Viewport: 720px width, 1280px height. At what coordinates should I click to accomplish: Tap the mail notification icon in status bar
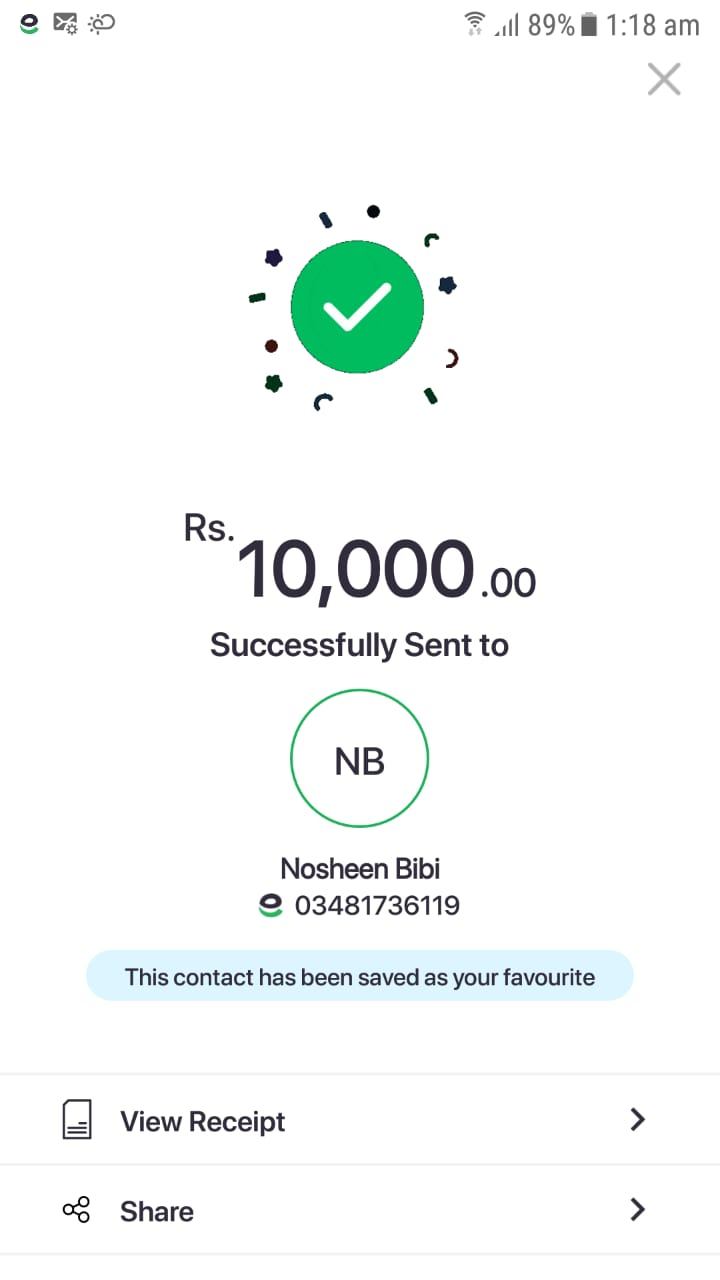65,23
